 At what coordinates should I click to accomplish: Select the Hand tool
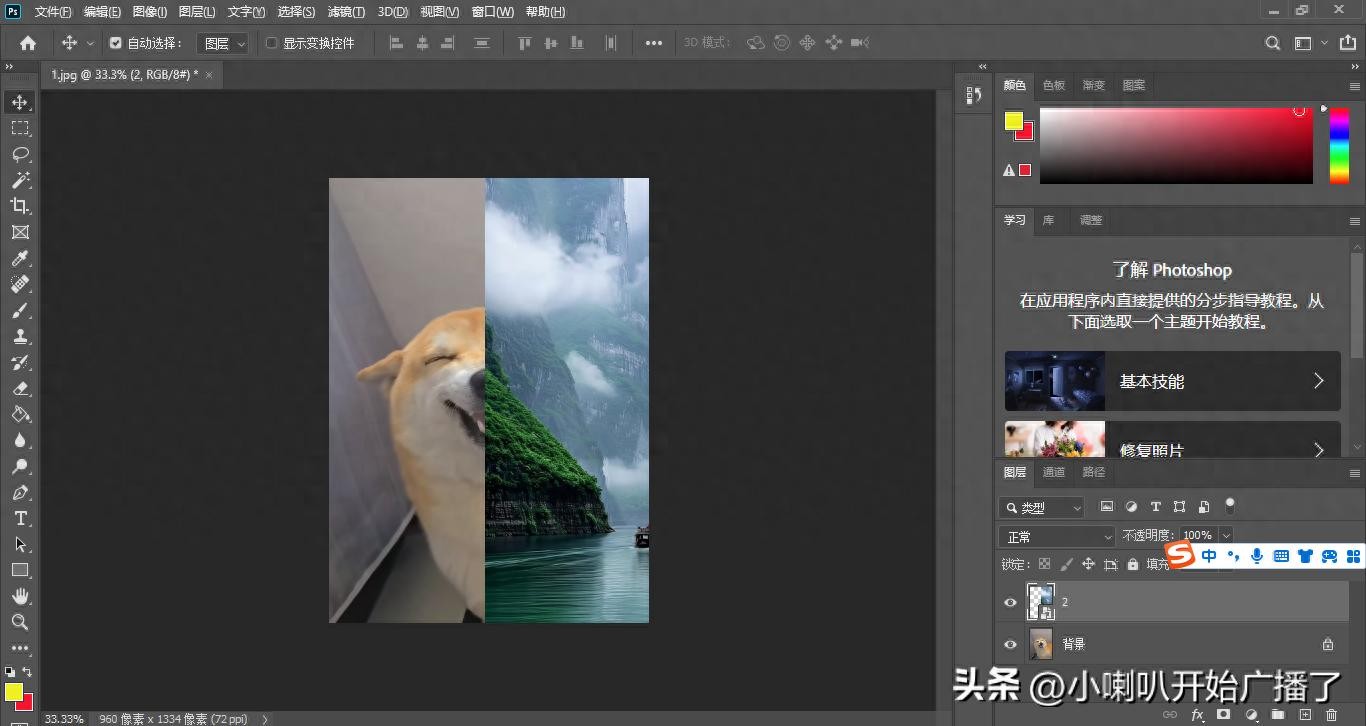[20, 596]
